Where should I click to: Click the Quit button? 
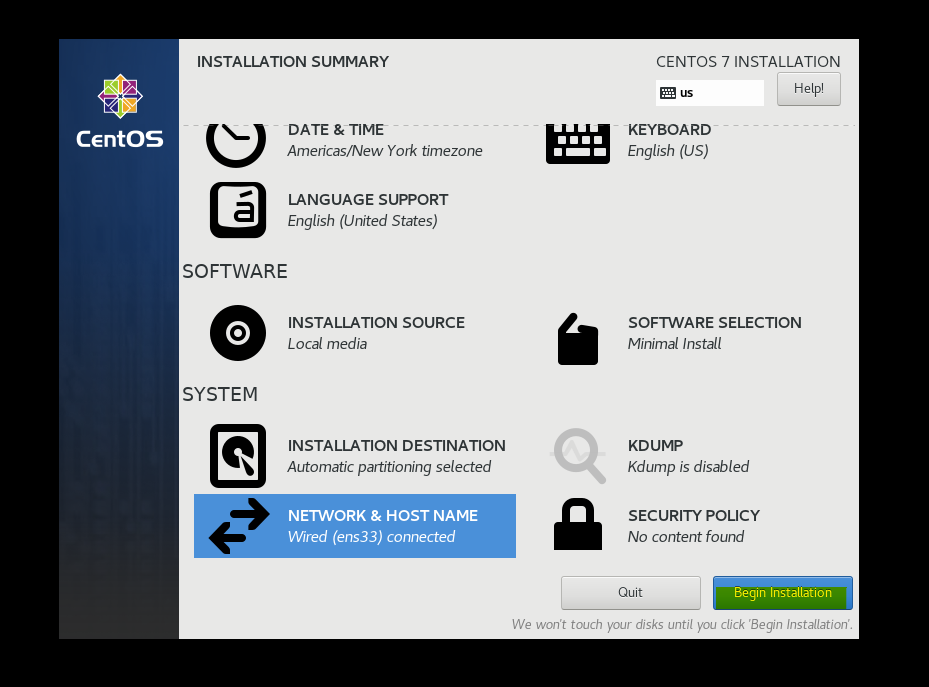tap(630, 593)
